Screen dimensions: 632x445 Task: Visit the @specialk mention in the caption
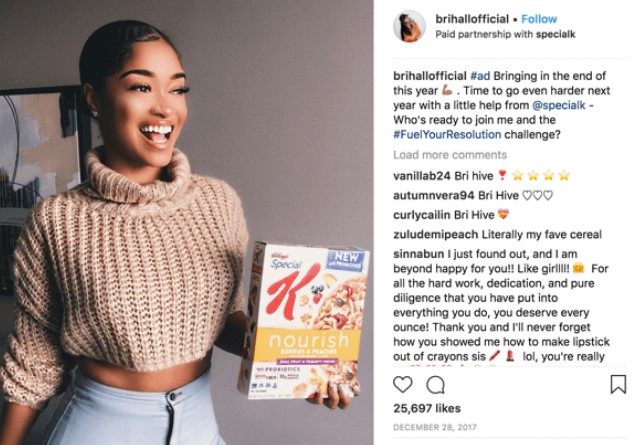[x=558, y=105]
